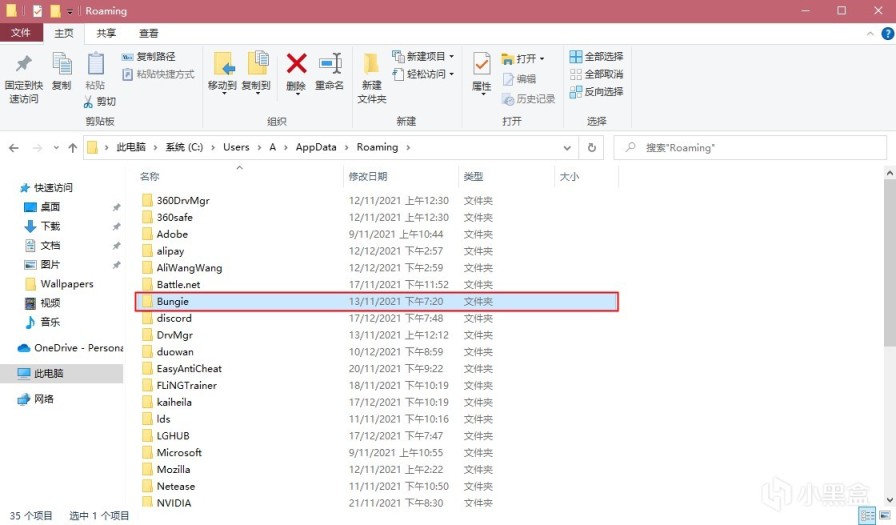Open Move to (移动到) menu
Viewport: 896px width, 525px height.
(x=222, y=73)
